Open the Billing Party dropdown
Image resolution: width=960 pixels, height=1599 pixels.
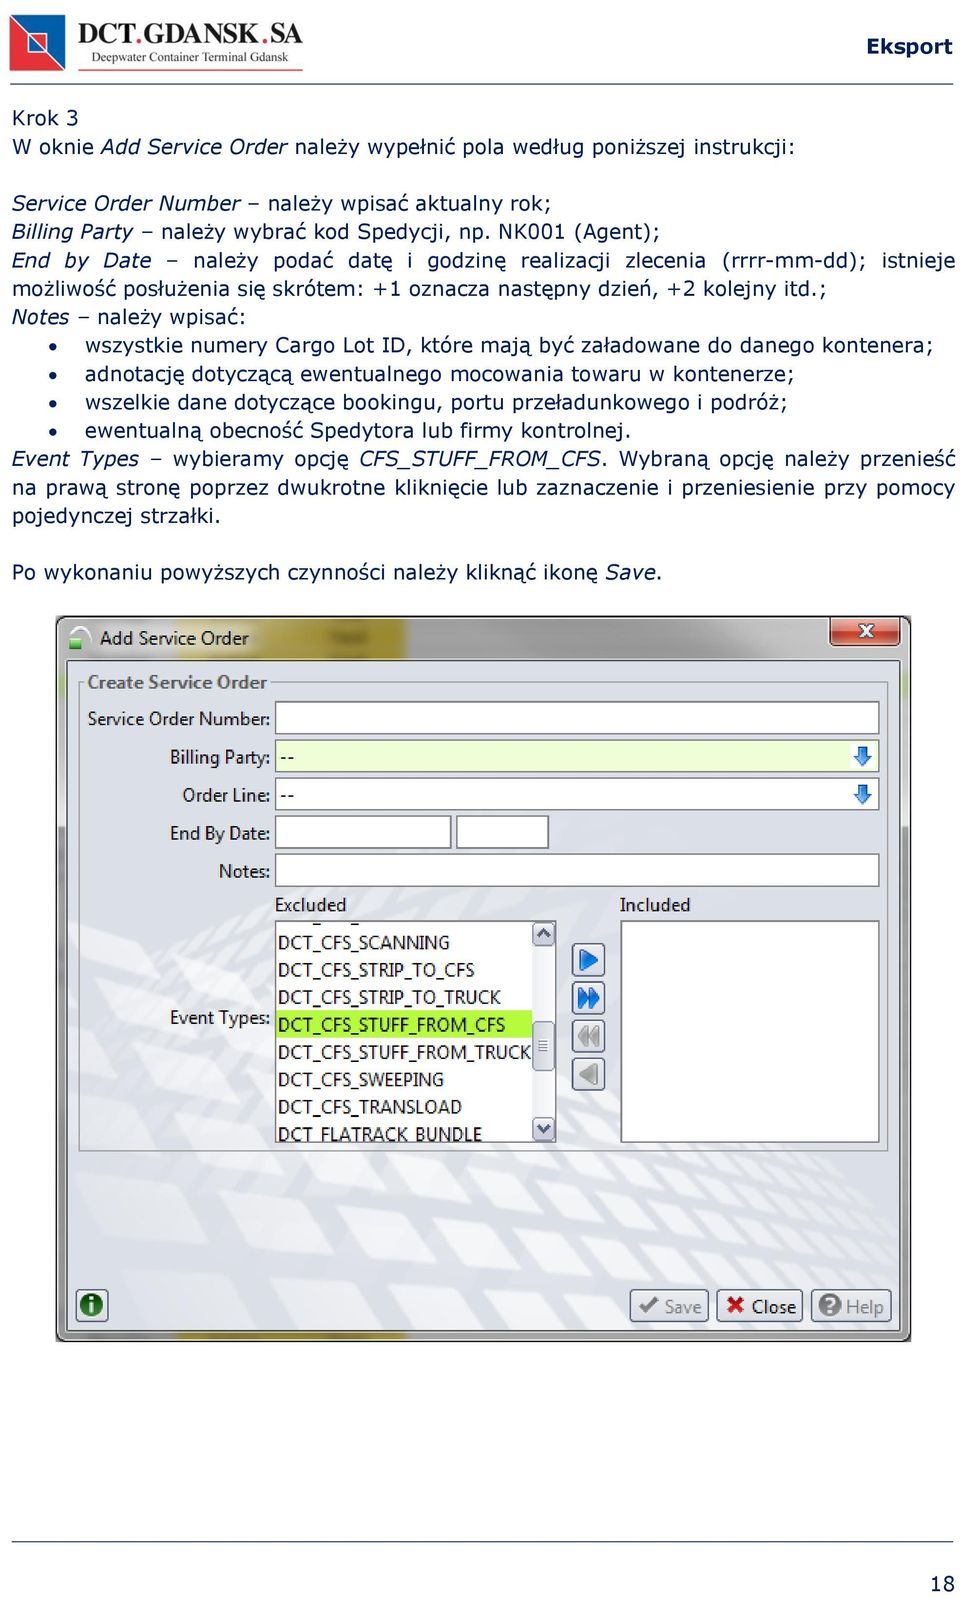862,757
